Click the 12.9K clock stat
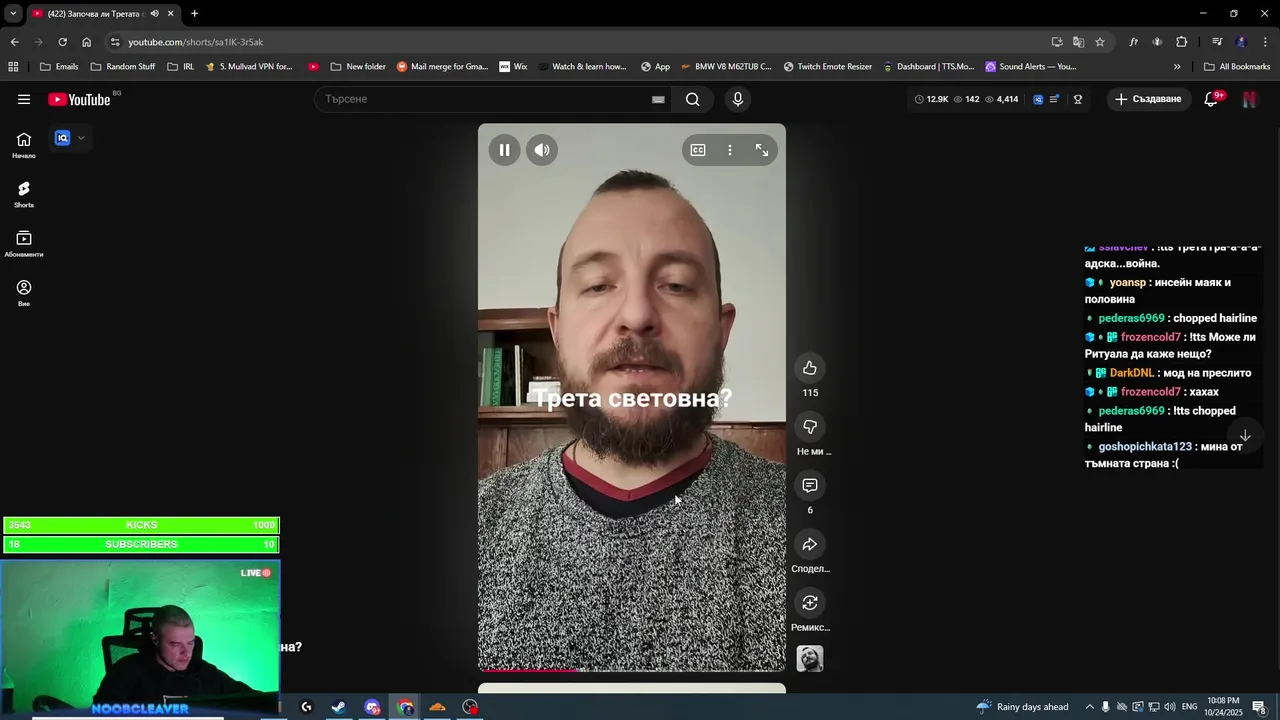 tap(931, 99)
